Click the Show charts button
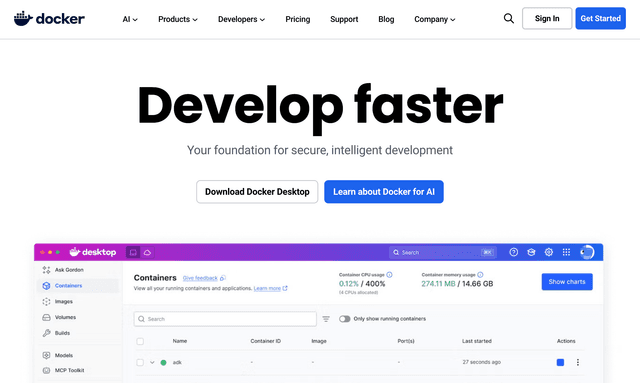The image size is (640, 383). click(x=567, y=282)
